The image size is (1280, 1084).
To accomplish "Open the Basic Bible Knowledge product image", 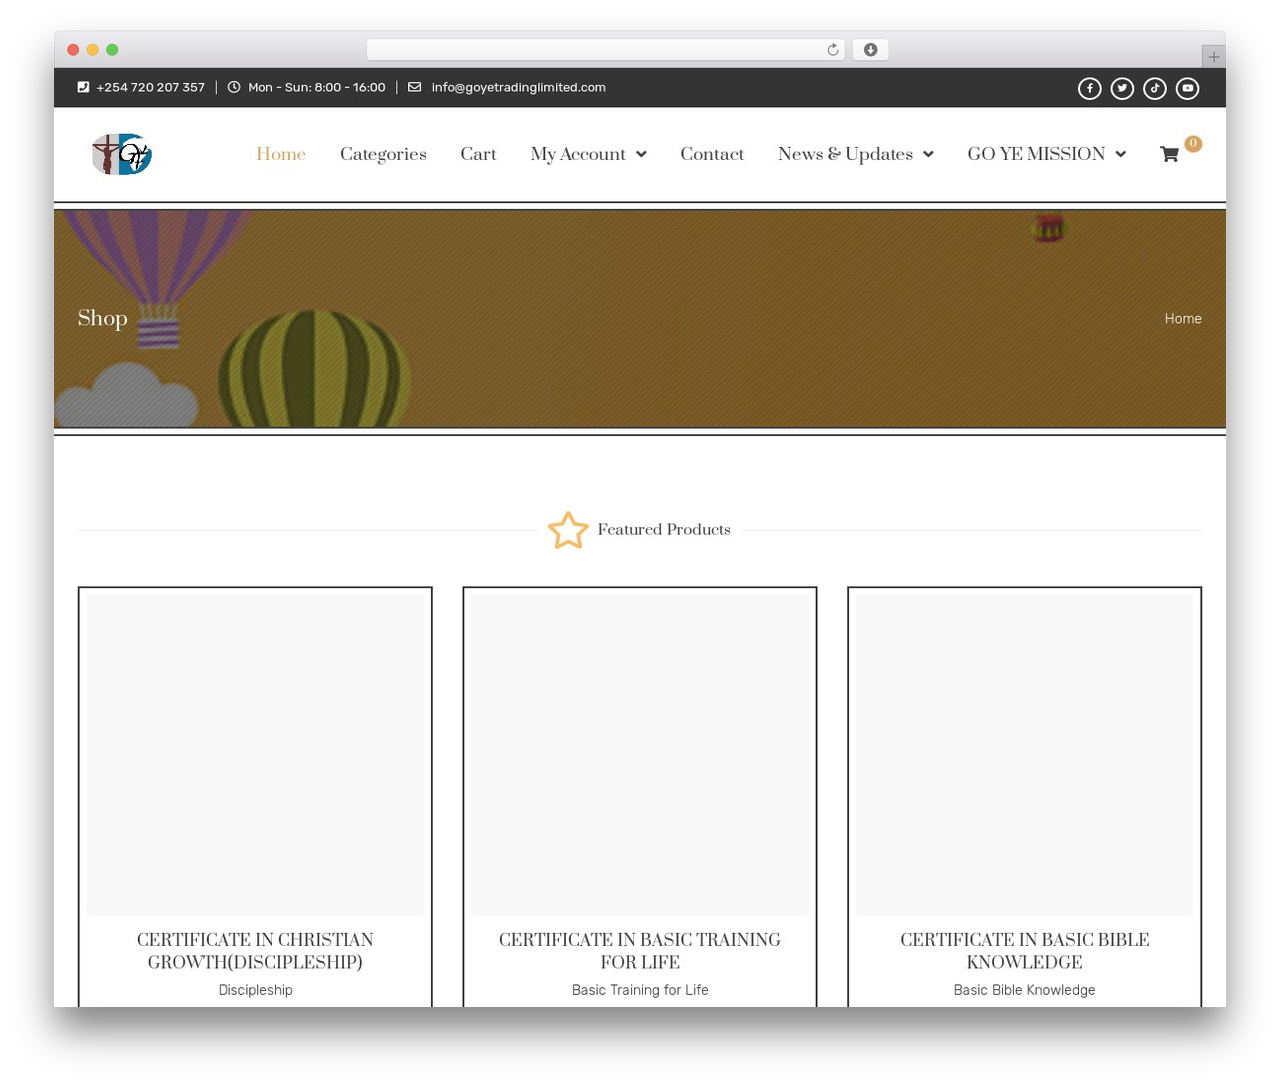I will (1024, 755).
